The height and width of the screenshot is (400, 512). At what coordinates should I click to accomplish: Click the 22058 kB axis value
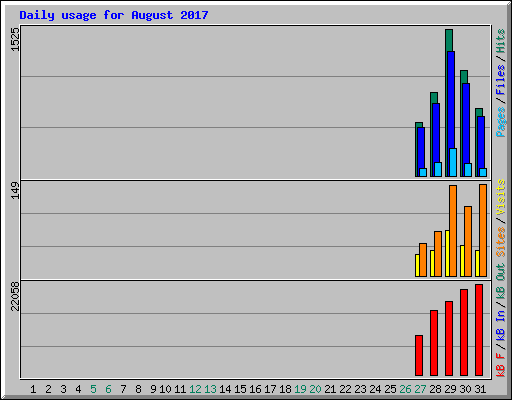(x=15, y=297)
